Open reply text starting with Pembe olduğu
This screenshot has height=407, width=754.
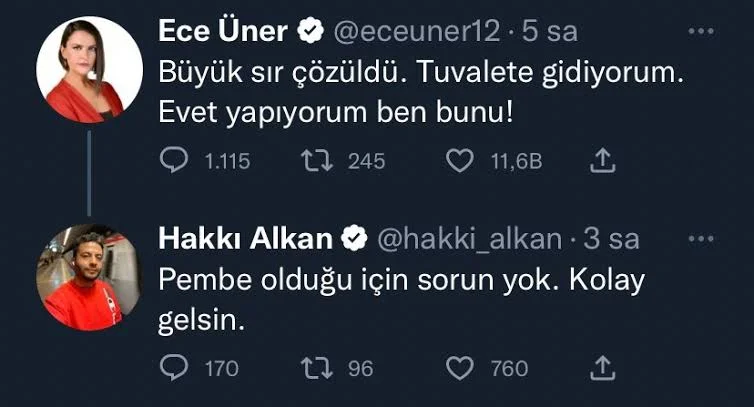tap(400, 298)
